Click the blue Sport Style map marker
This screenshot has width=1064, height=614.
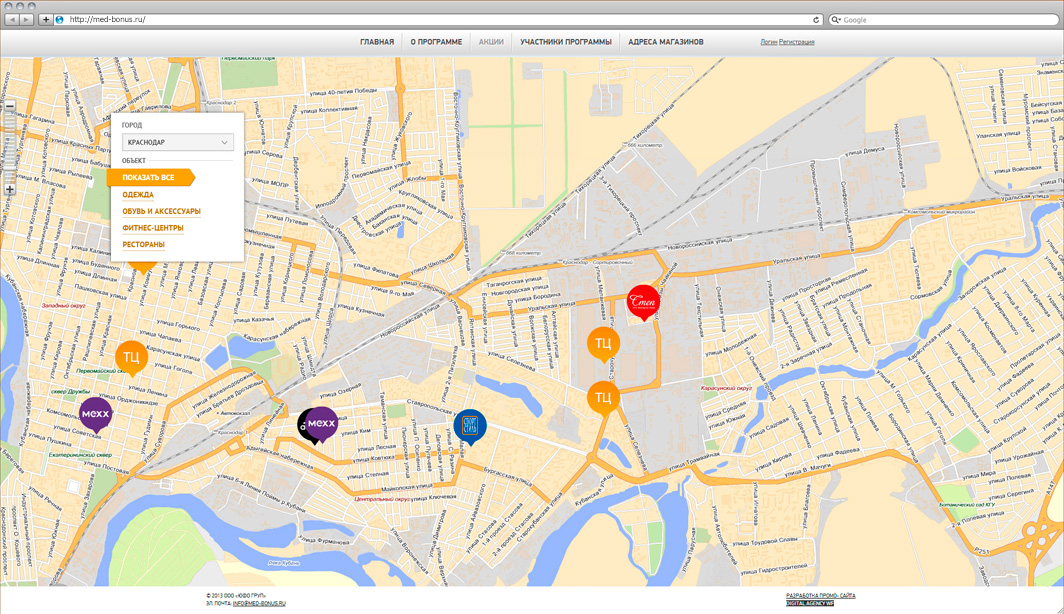470,427
